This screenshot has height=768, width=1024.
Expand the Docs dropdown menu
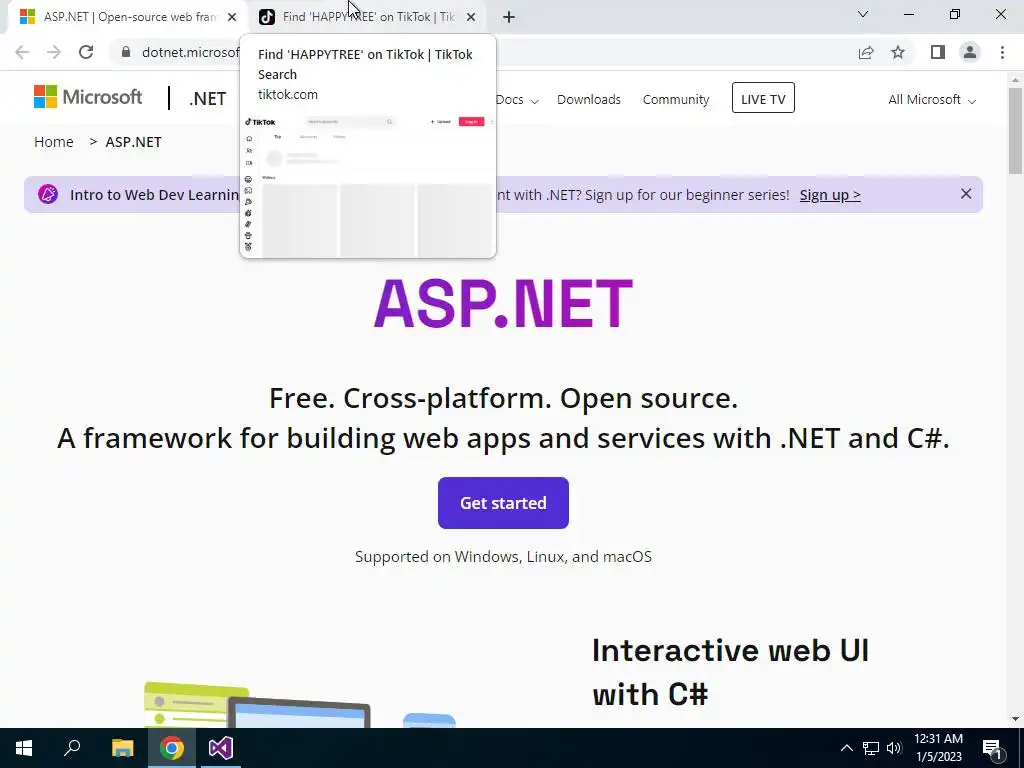pyautogui.click(x=517, y=100)
